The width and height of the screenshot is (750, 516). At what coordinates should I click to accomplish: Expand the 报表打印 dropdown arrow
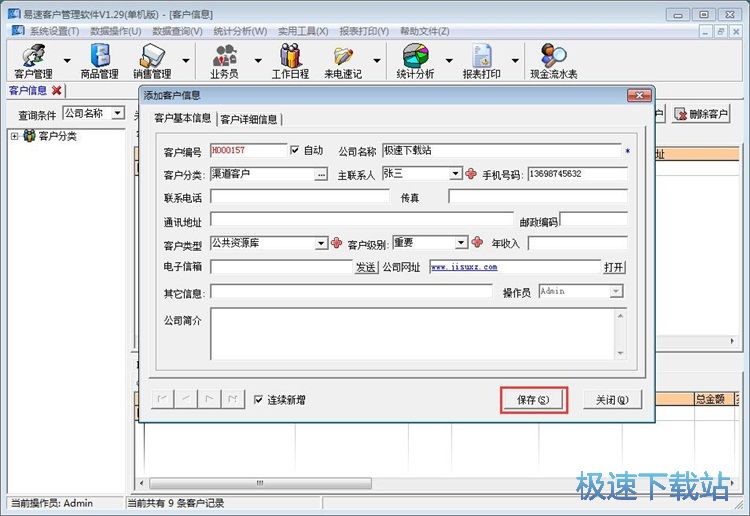click(x=515, y=61)
